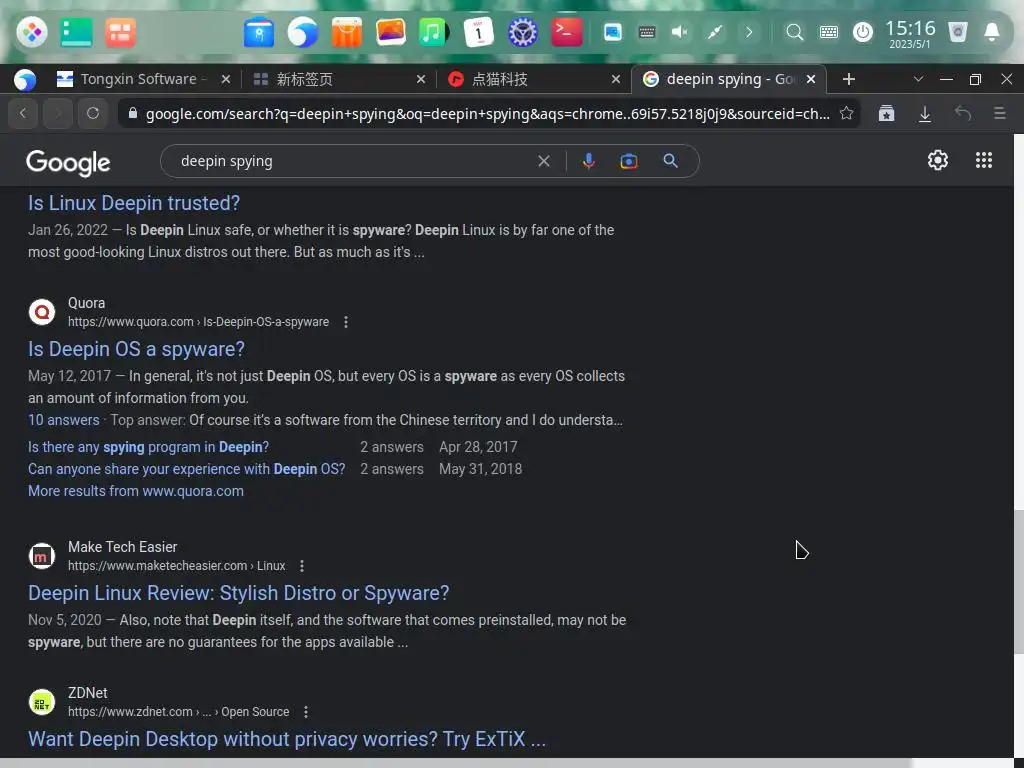Open the Album app in dock
The height and width of the screenshot is (768, 1024).
(x=391, y=32)
